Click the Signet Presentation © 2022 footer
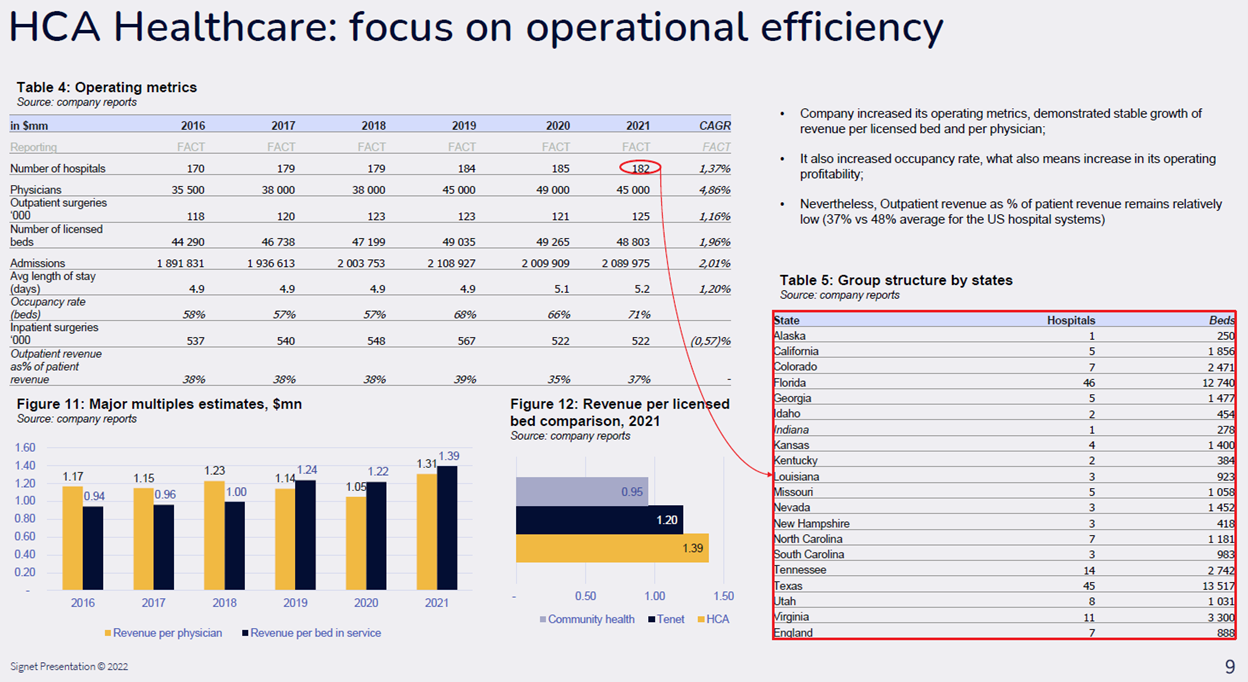Screen dimensions: 1248x682 click(x=69, y=667)
